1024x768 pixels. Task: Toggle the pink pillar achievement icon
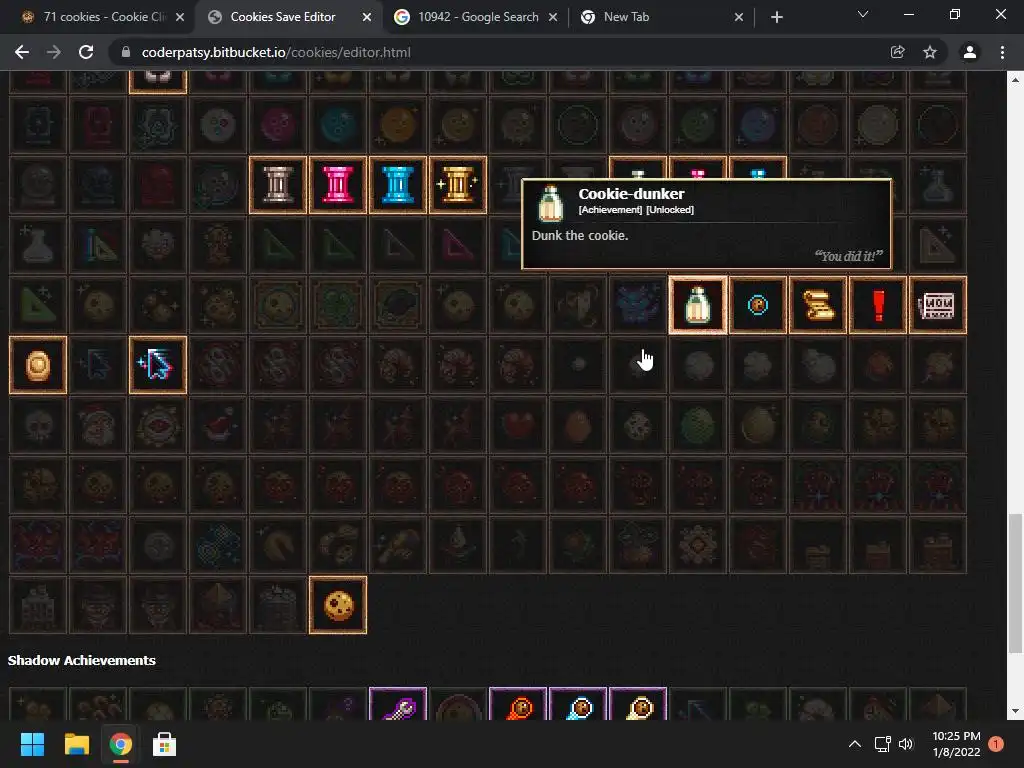338,185
